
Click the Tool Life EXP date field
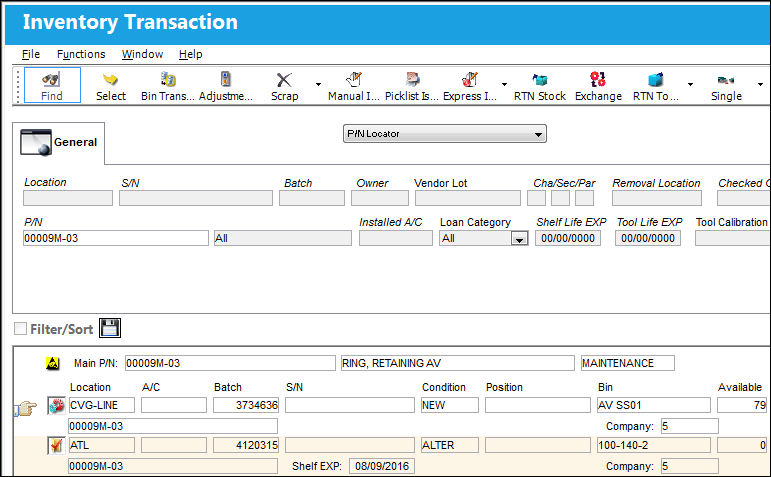[648, 238]
